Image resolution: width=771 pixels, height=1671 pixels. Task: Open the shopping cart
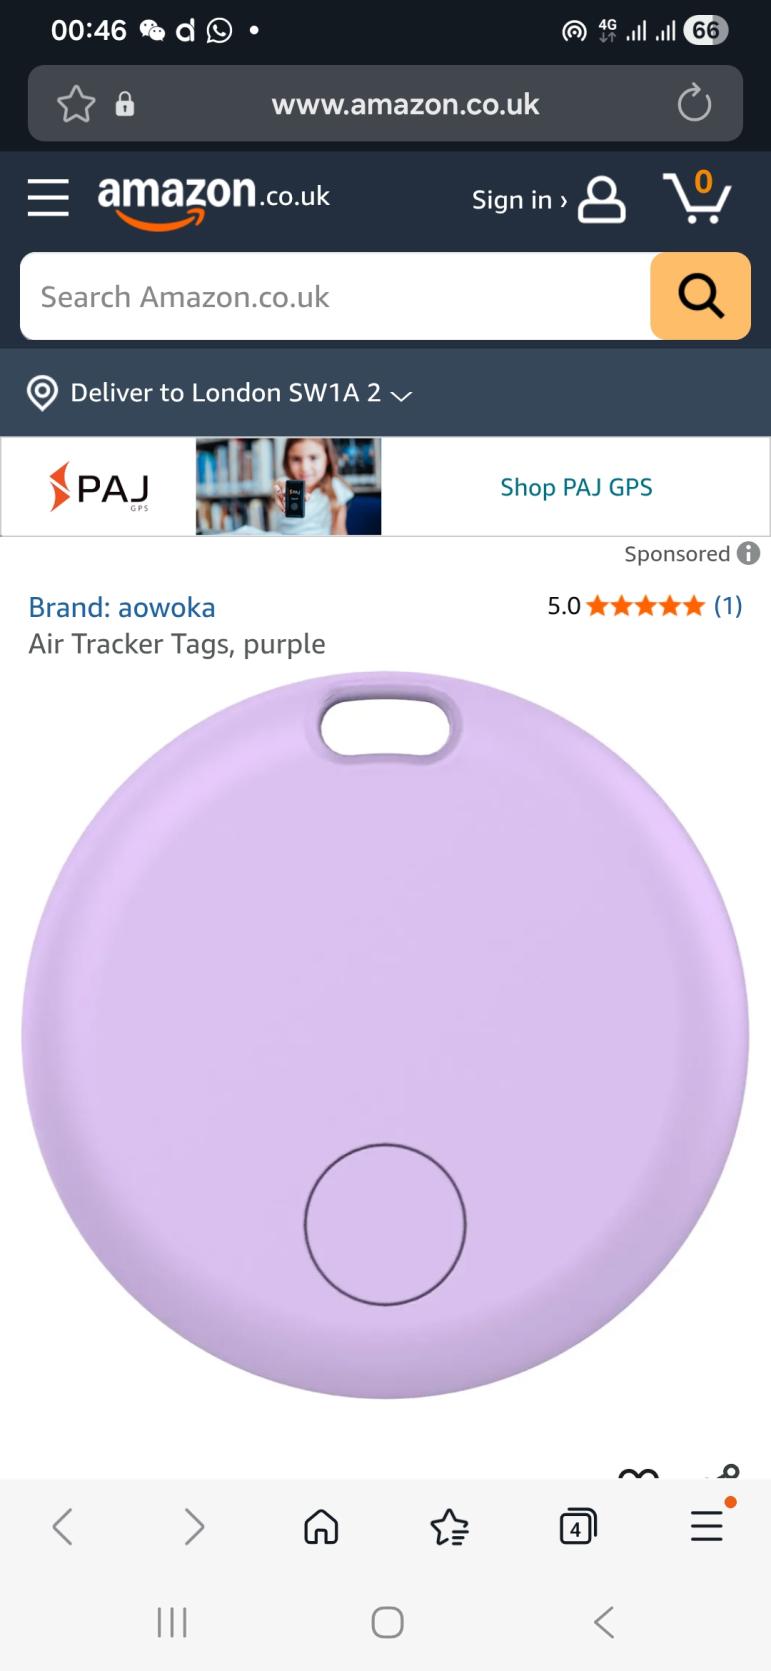click(x=697, y=197)
